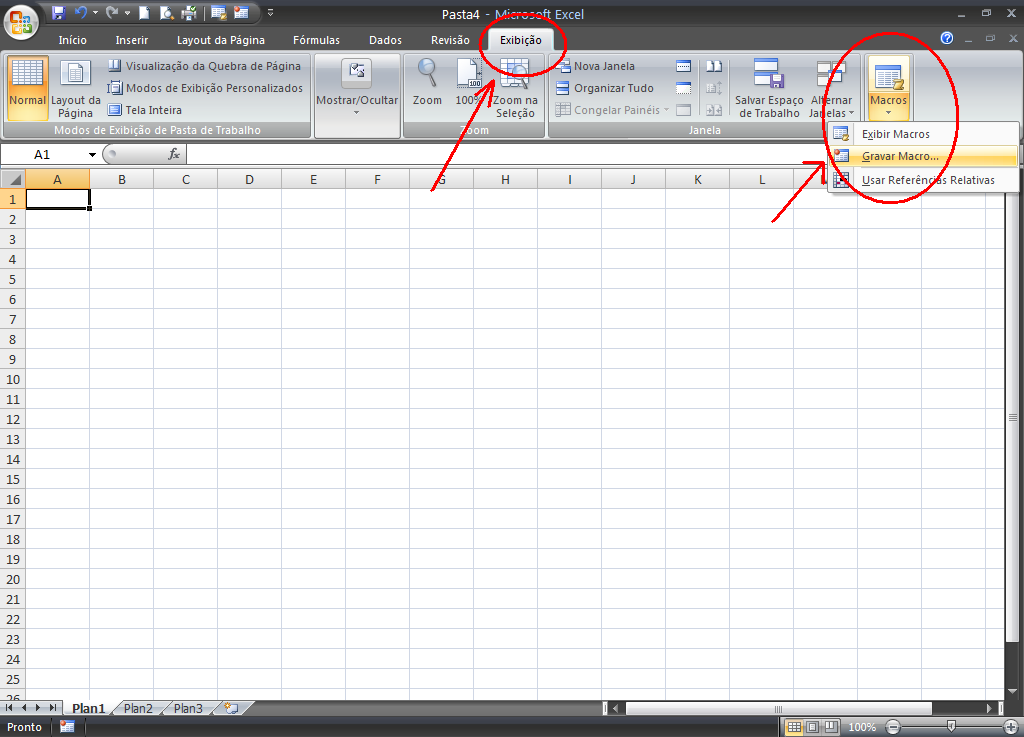Switch to the Início tab
Screen dimensions: 1024x737
coord(72,40)
